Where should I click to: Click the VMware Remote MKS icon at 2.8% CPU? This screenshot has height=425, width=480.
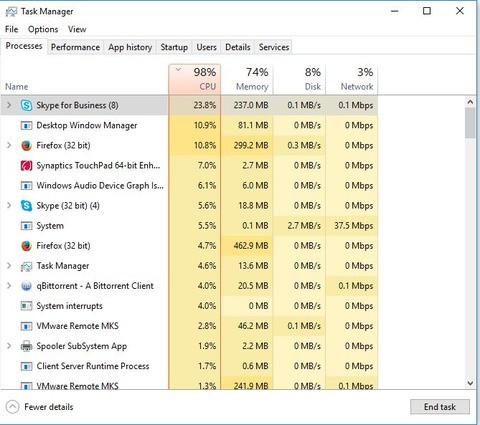point(26,326)
